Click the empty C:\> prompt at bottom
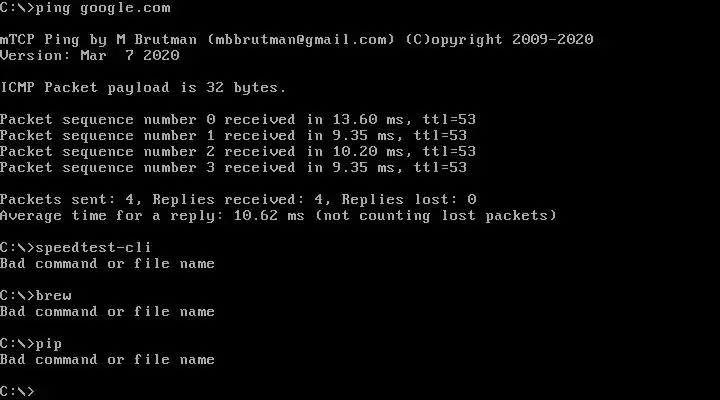The image size is (720, 400). click(17, 392)
